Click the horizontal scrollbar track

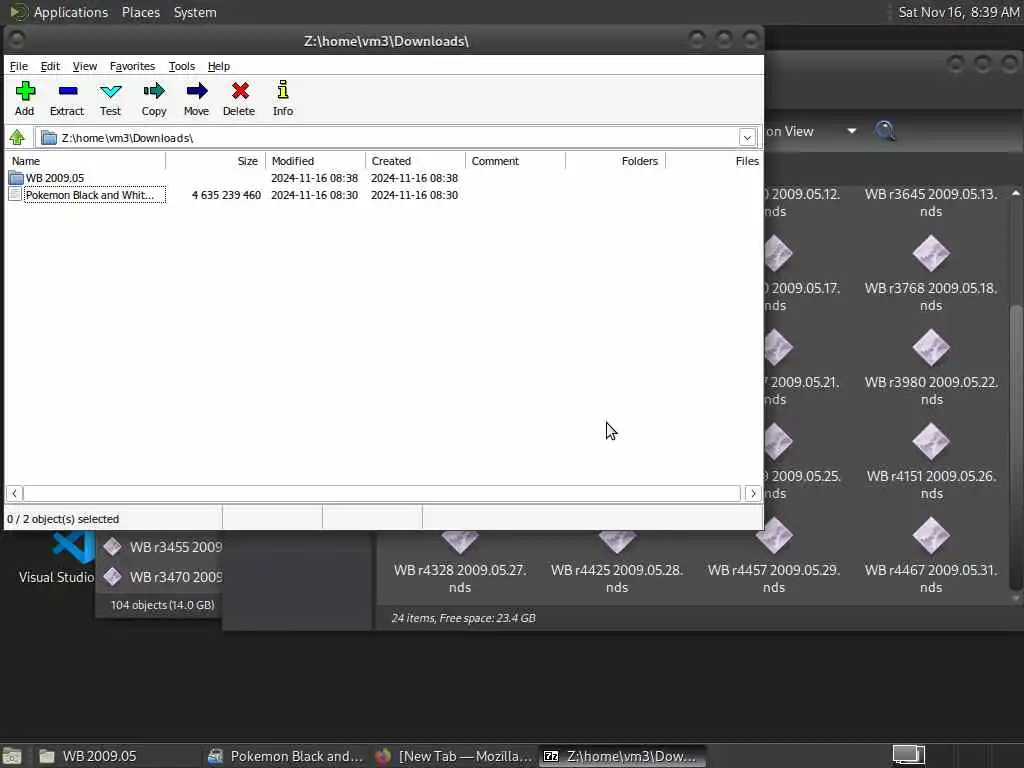pos(382,494)
